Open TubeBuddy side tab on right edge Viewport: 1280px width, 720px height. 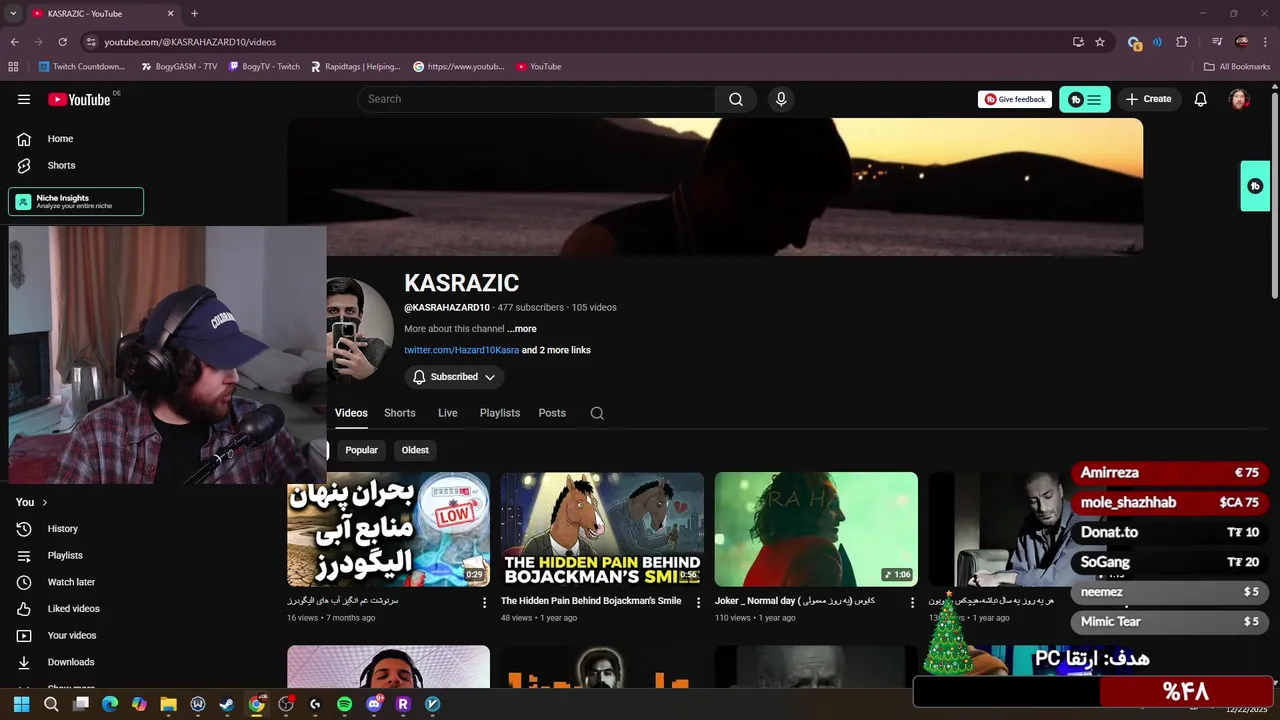click(x=1255, y=186)
